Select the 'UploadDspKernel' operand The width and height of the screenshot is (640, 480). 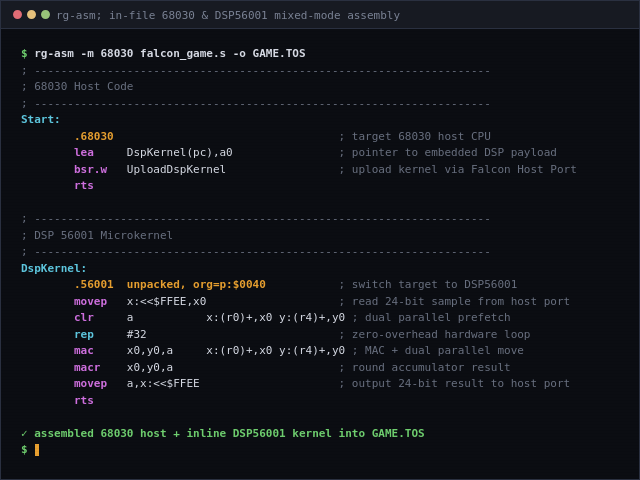tap(176, 169)
